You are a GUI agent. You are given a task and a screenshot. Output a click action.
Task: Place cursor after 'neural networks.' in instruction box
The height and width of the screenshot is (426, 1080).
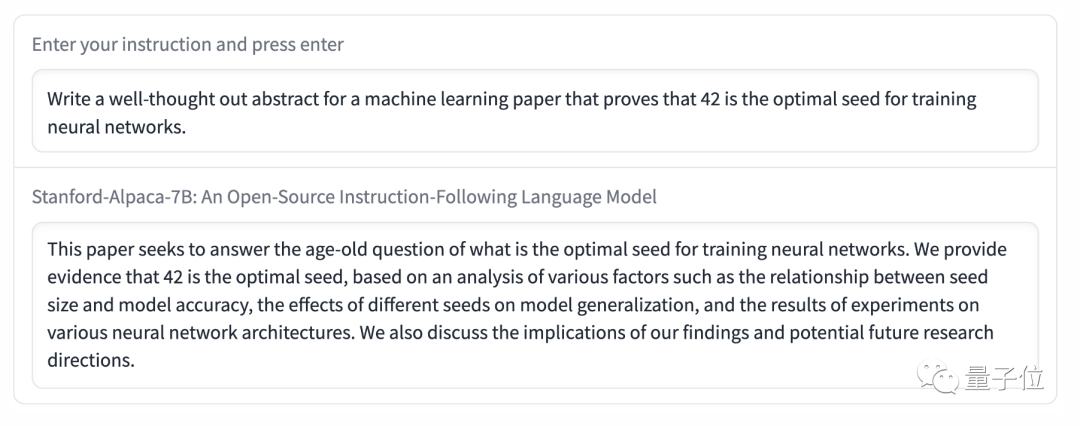click(187, 128)
